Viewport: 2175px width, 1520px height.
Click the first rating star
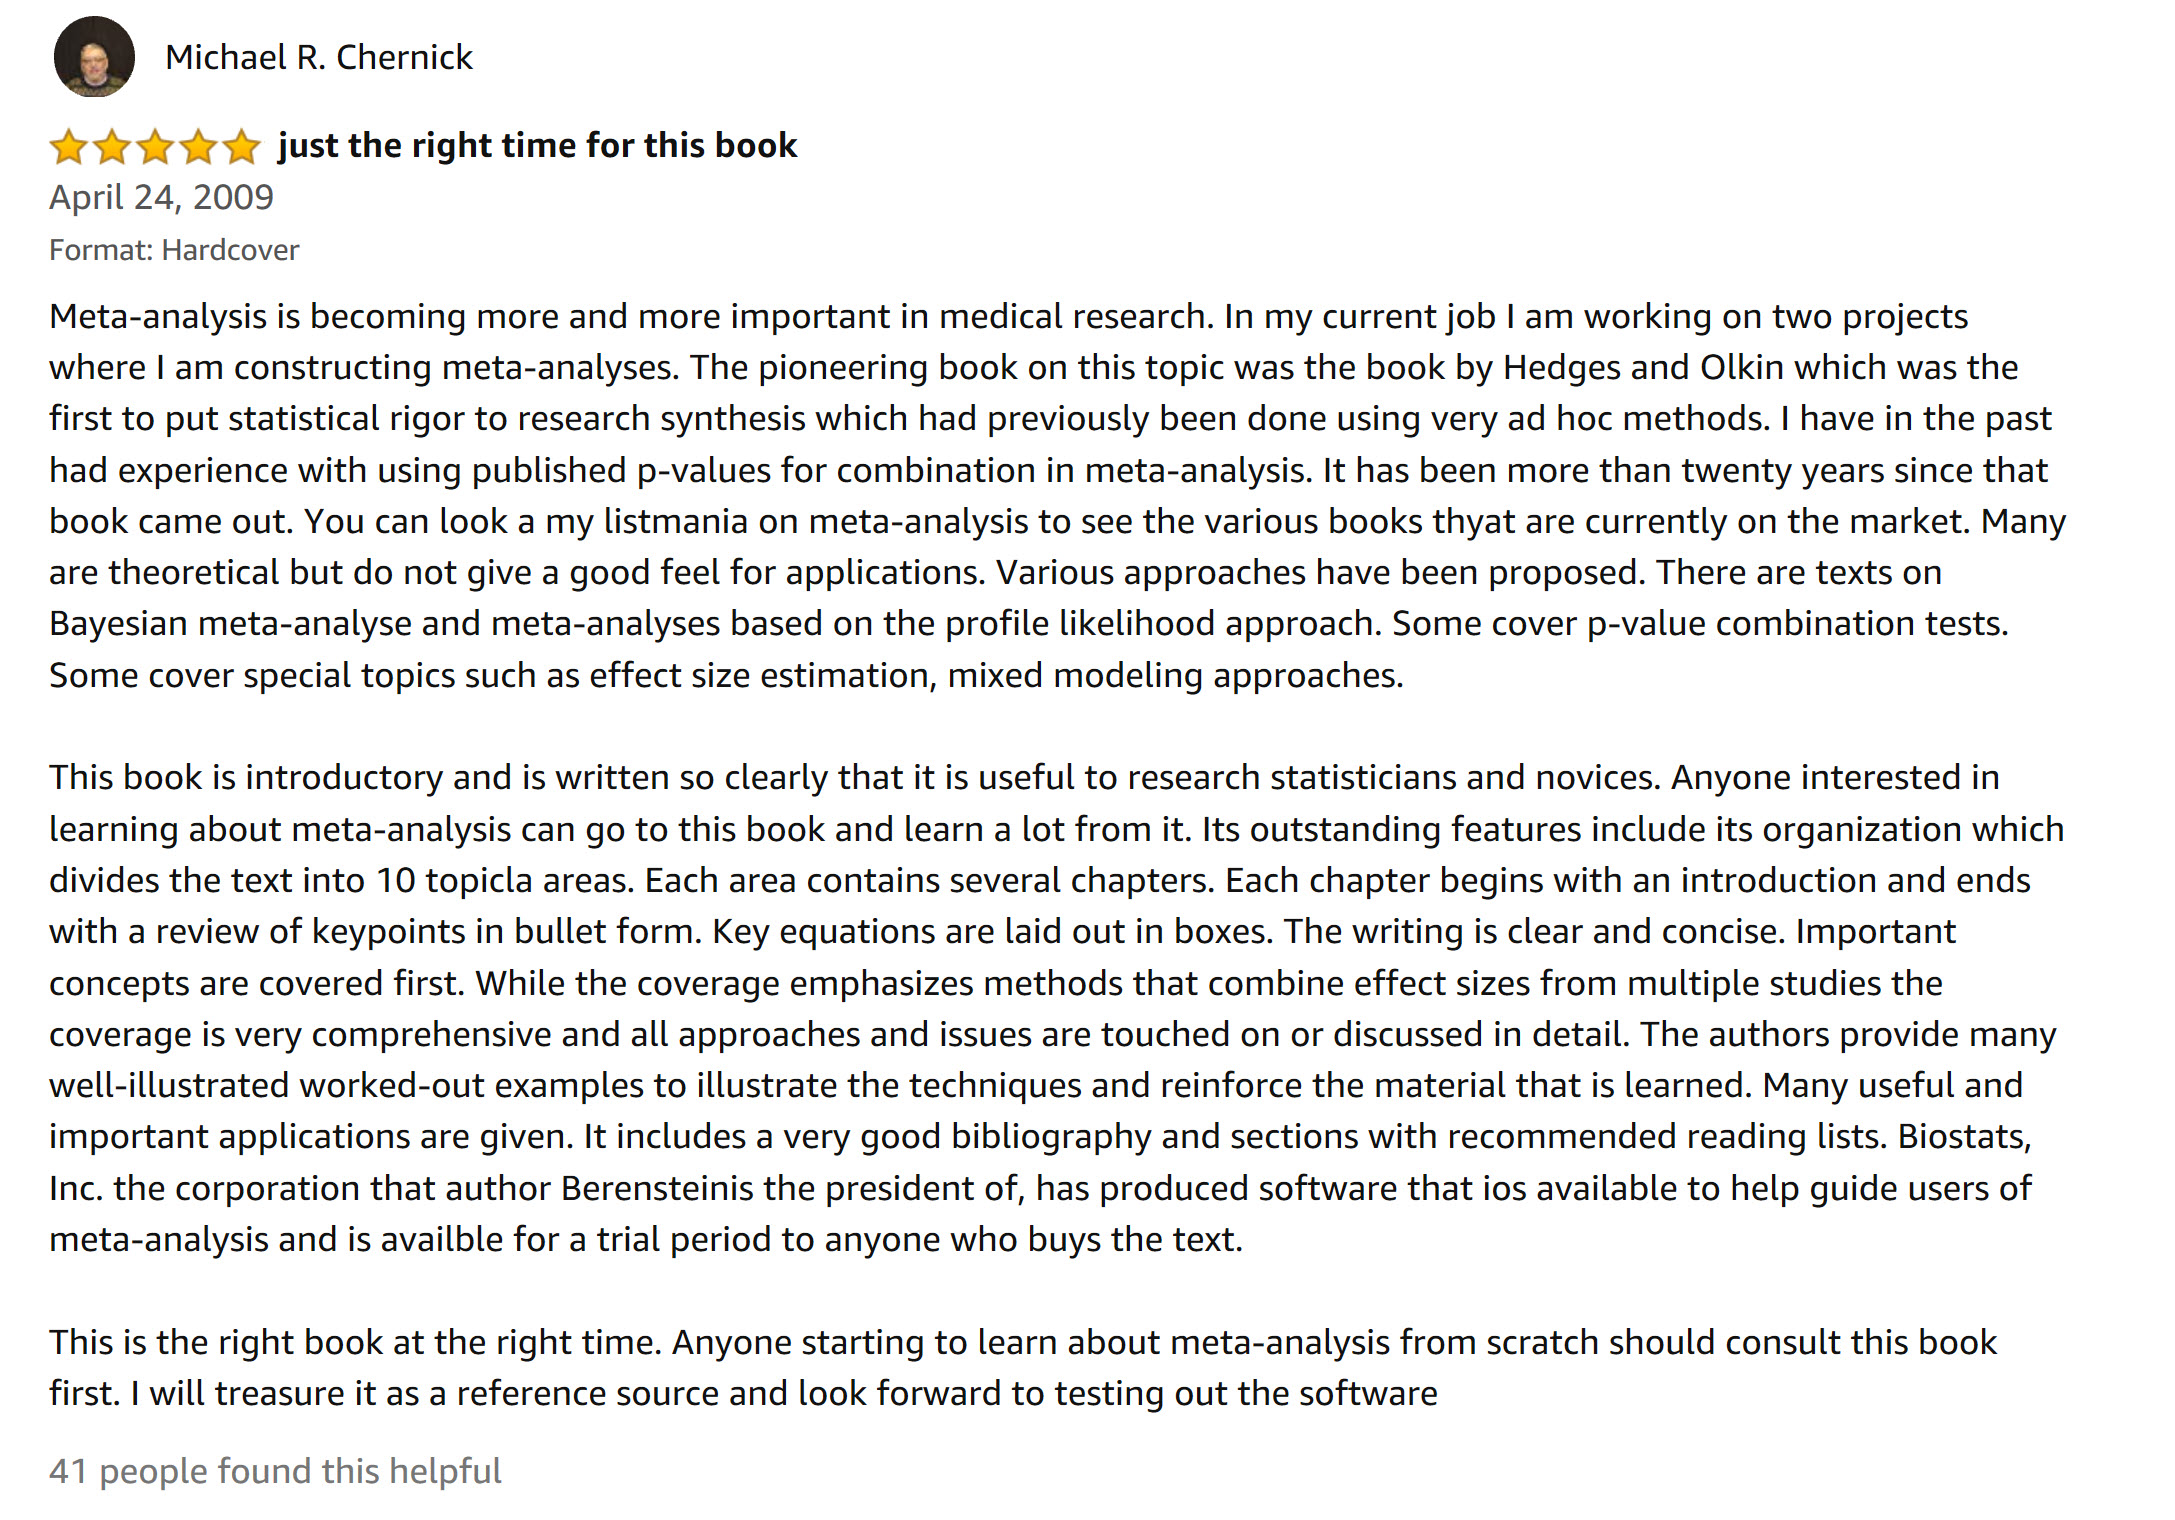[69, 147]
